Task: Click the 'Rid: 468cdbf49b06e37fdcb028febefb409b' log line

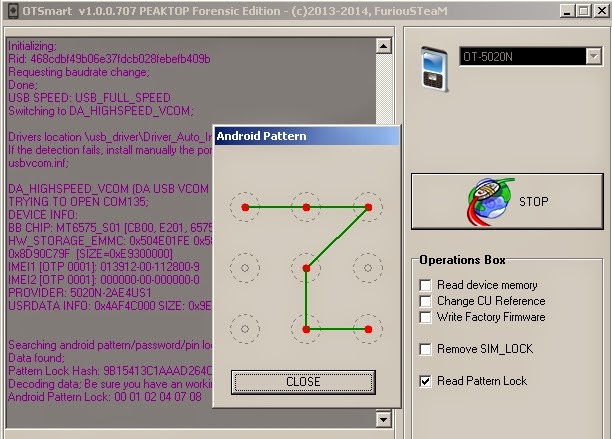Action: (x=109, y=59)
